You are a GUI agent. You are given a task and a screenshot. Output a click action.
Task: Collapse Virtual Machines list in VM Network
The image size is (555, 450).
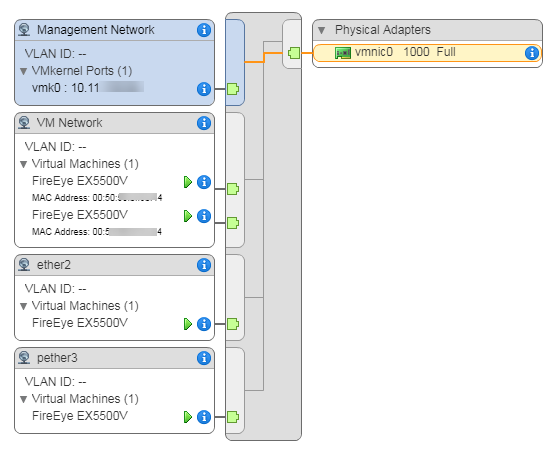[x=24, y=164]
